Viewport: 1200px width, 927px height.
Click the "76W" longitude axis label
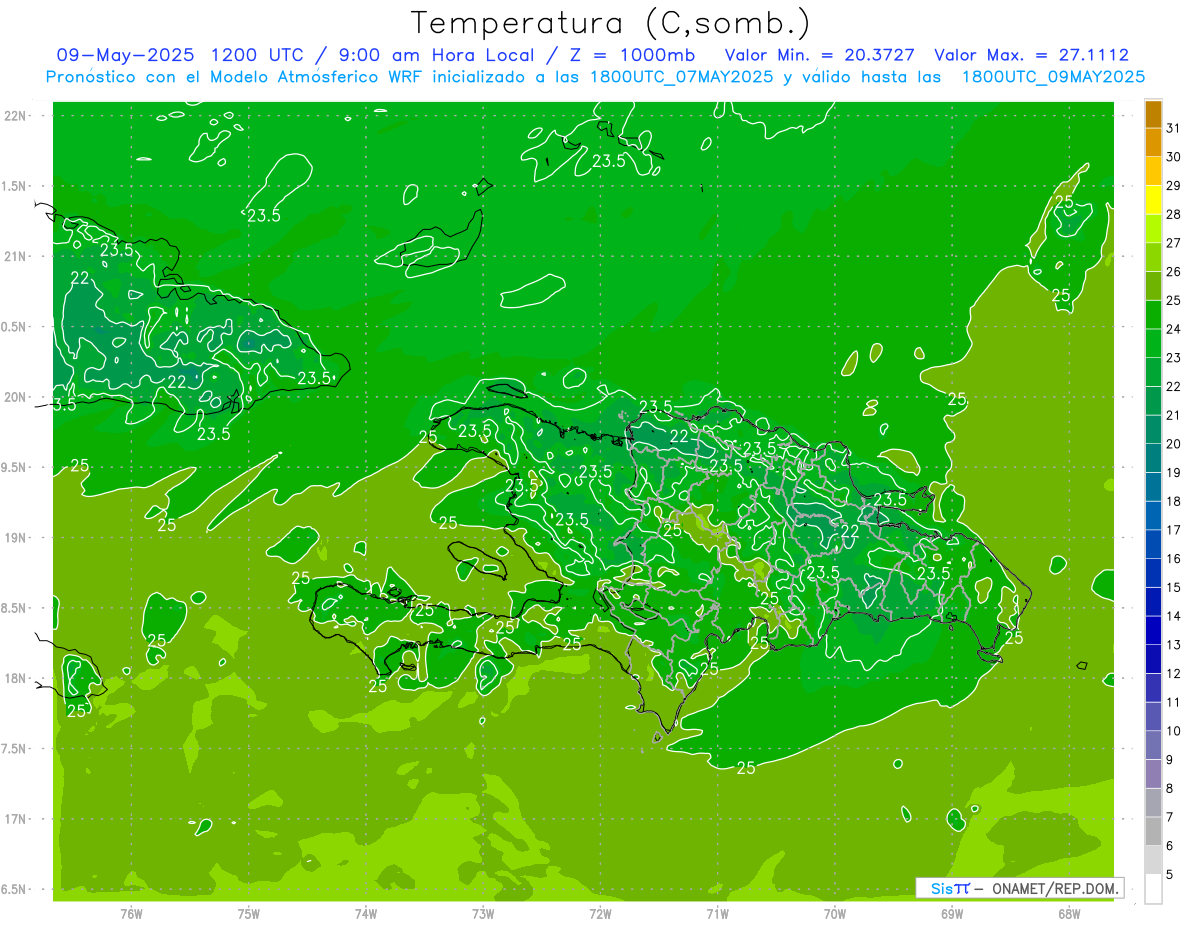[131, 914]
